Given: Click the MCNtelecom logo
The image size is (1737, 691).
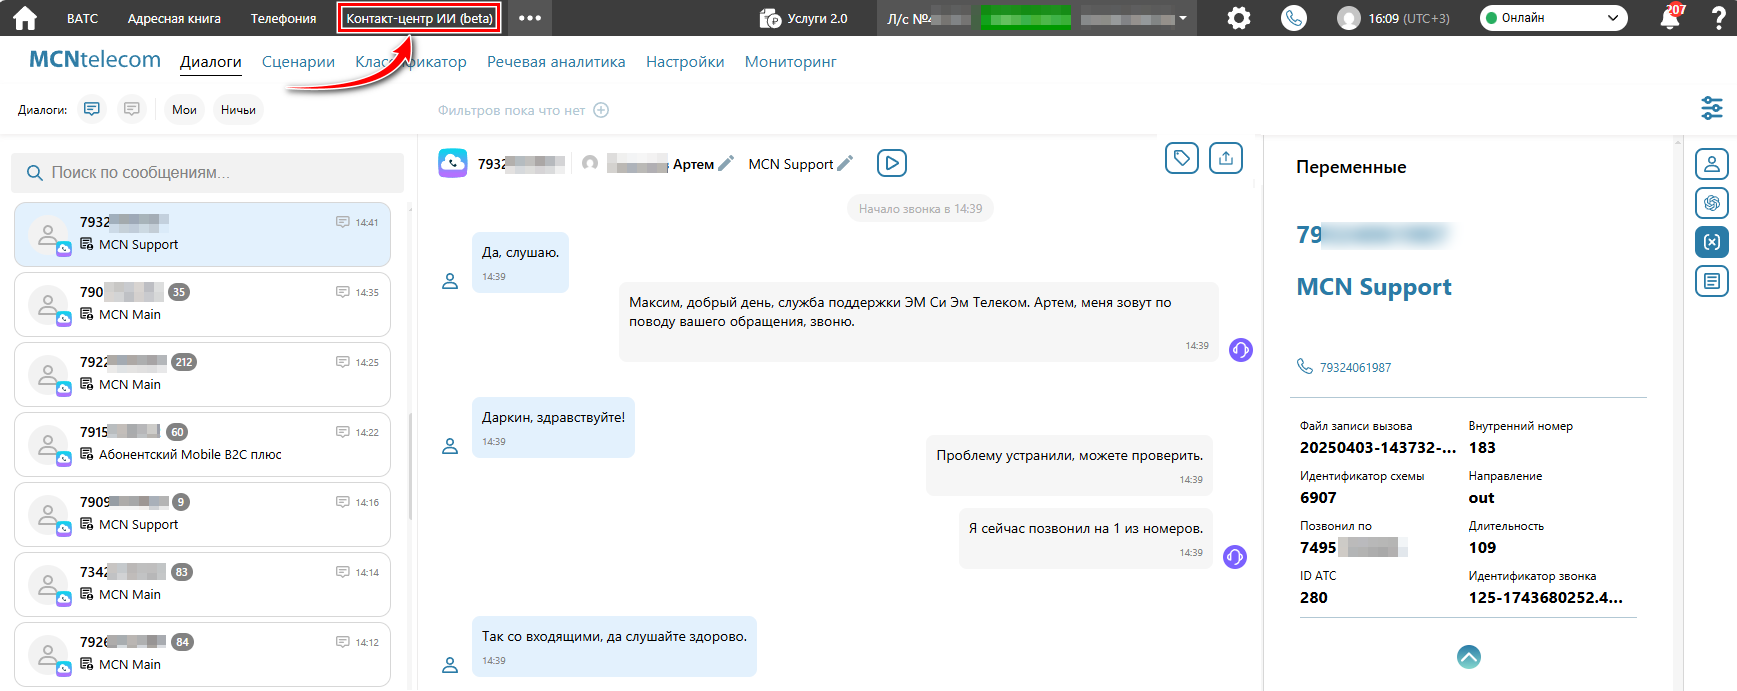Looking at the screenshot, I should tap(95, 59).
